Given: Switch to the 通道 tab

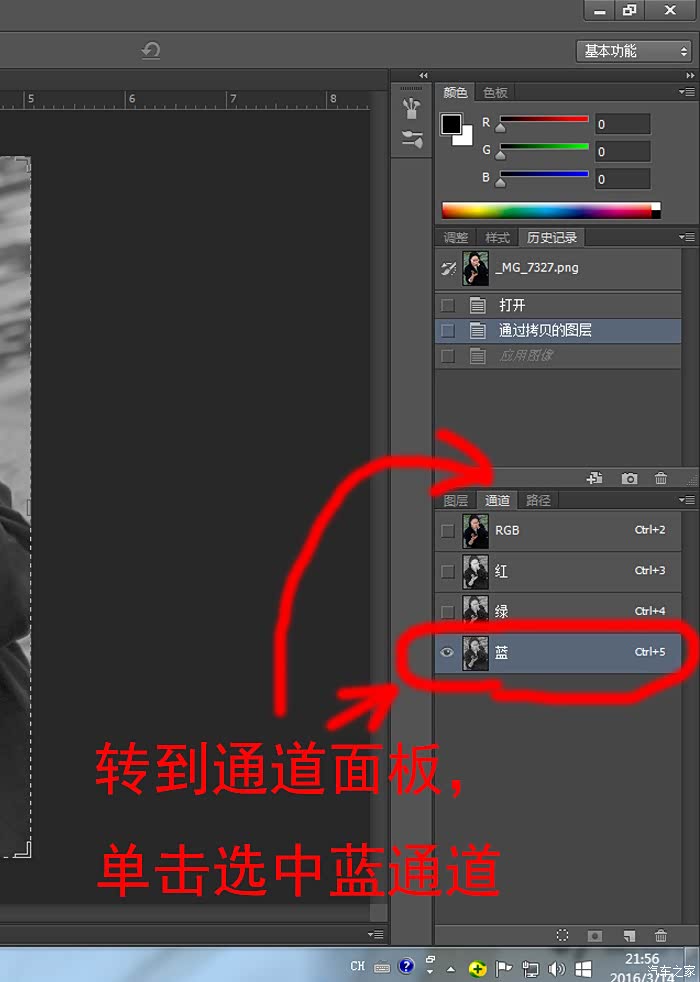Looking at the screenshot, I should [497, 500].
